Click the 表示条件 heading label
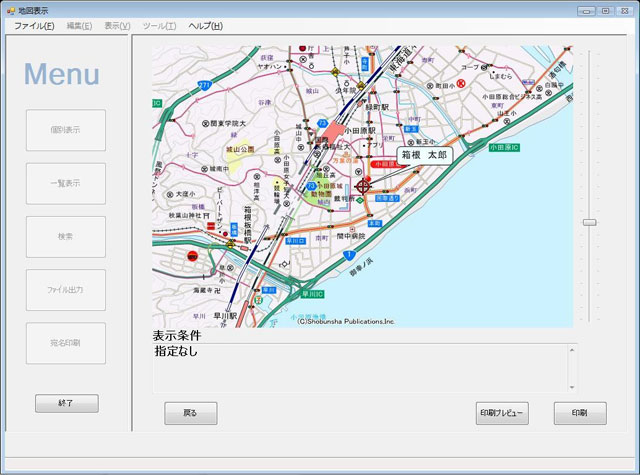 [177, 335]
